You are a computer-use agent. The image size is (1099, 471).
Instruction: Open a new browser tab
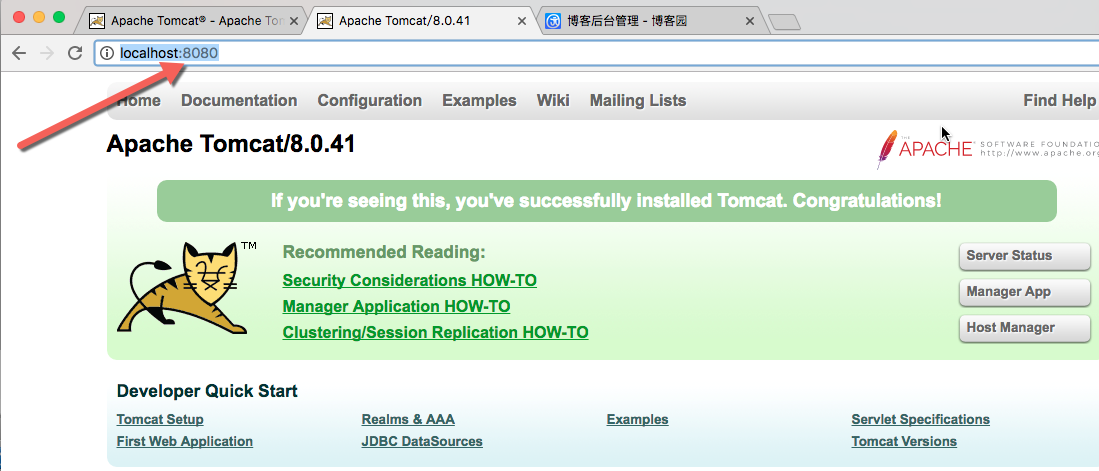[784, 23]
